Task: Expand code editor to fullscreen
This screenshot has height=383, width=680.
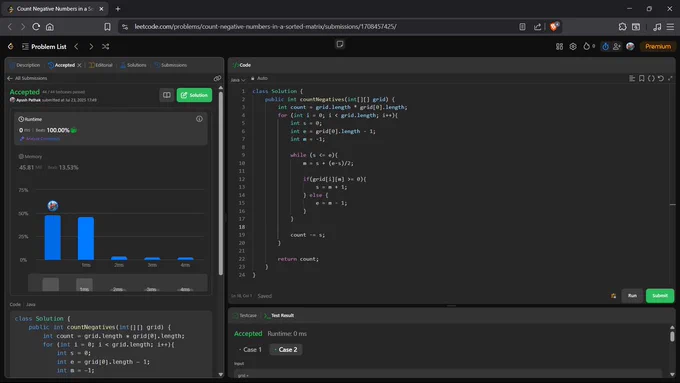Action: pos(670,79)
